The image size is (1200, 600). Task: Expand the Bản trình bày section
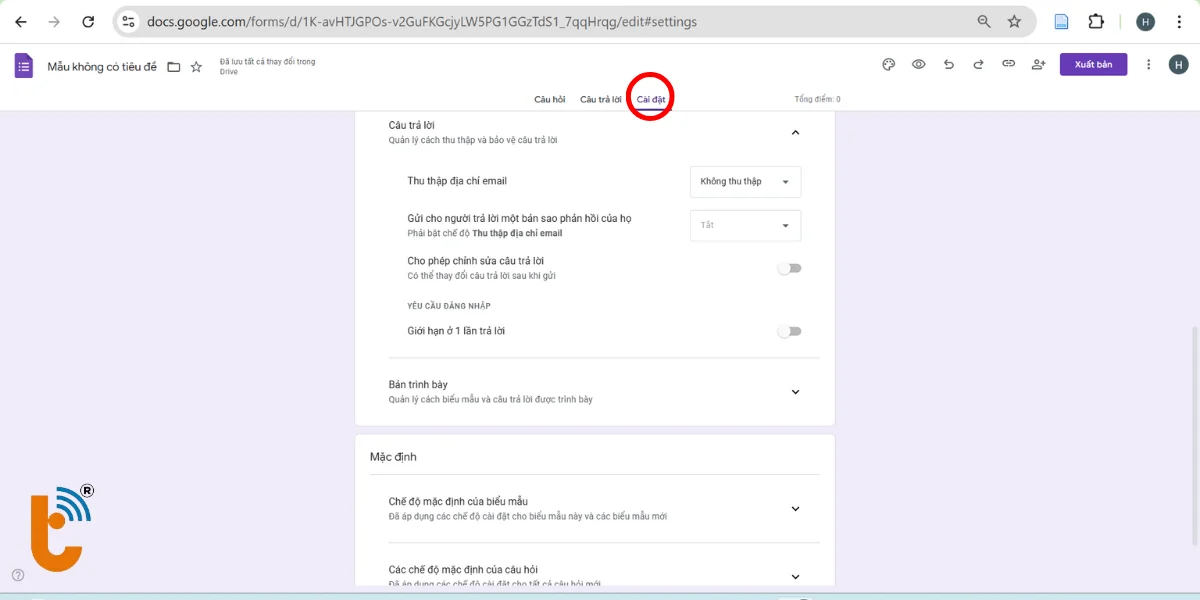tap(795, 392)
